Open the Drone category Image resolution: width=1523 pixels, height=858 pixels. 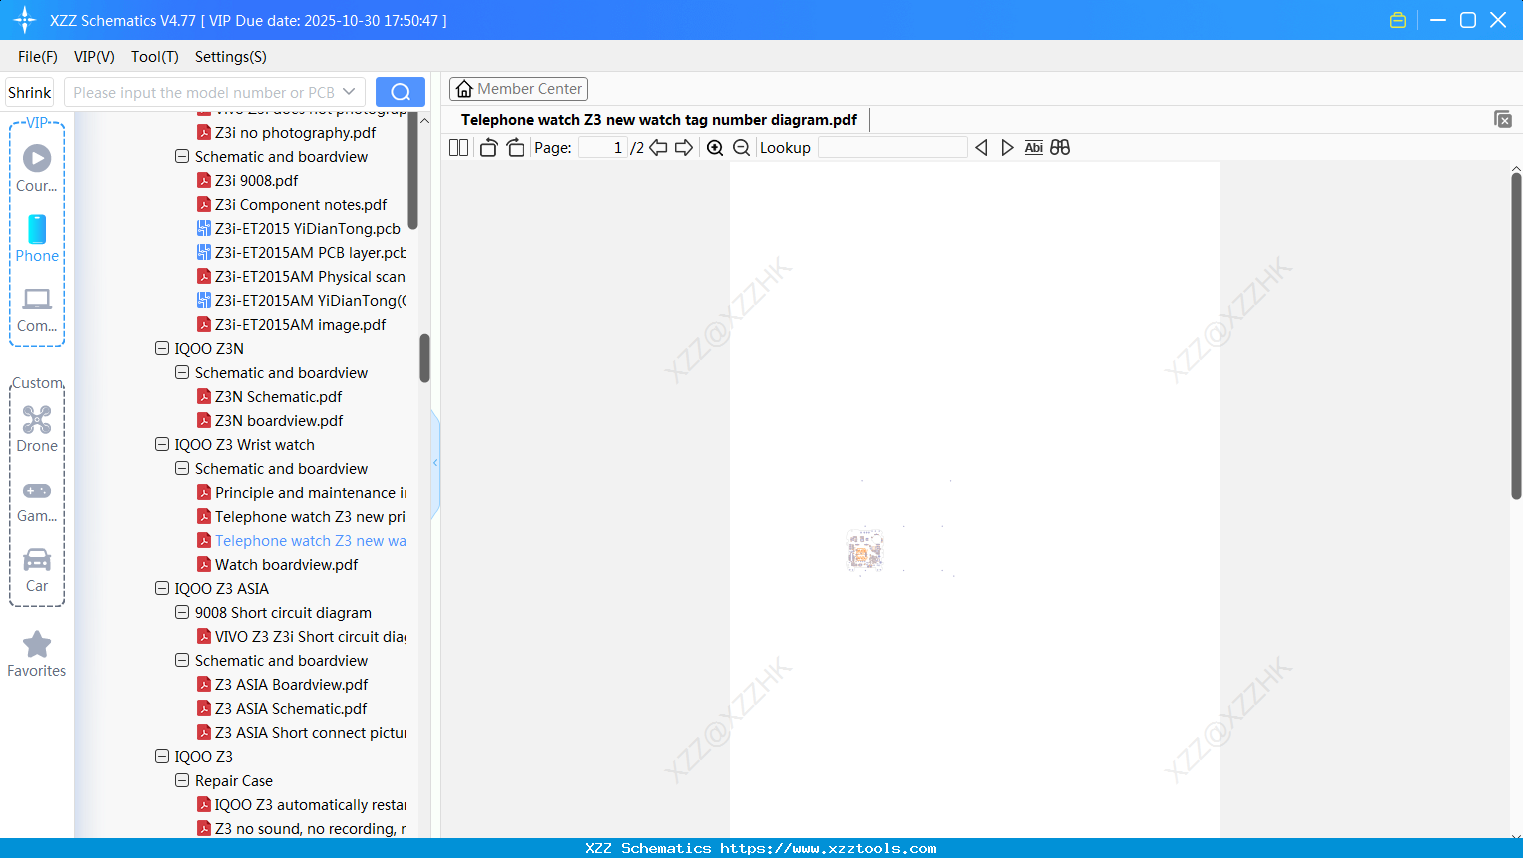(x=37, y=428)
